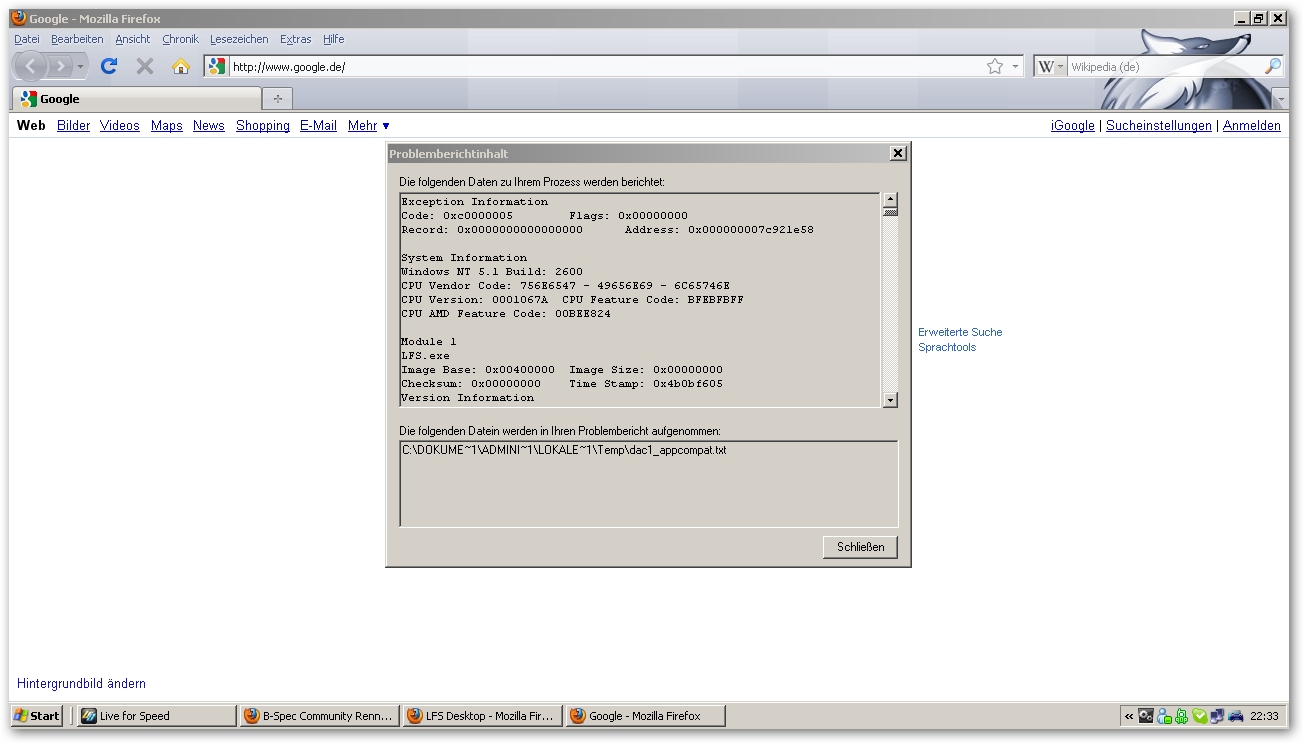The image size is (1303, 743).
Task: Expand the Mehr dropdown on Google
Action: pos(369,126)
